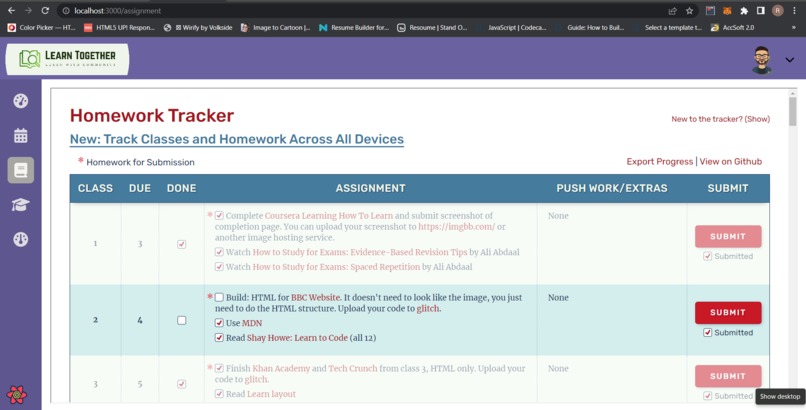Expand the user menu chevron in header
Image resolution: width=806 pixels, height=410 pixels.
(790, 60)
